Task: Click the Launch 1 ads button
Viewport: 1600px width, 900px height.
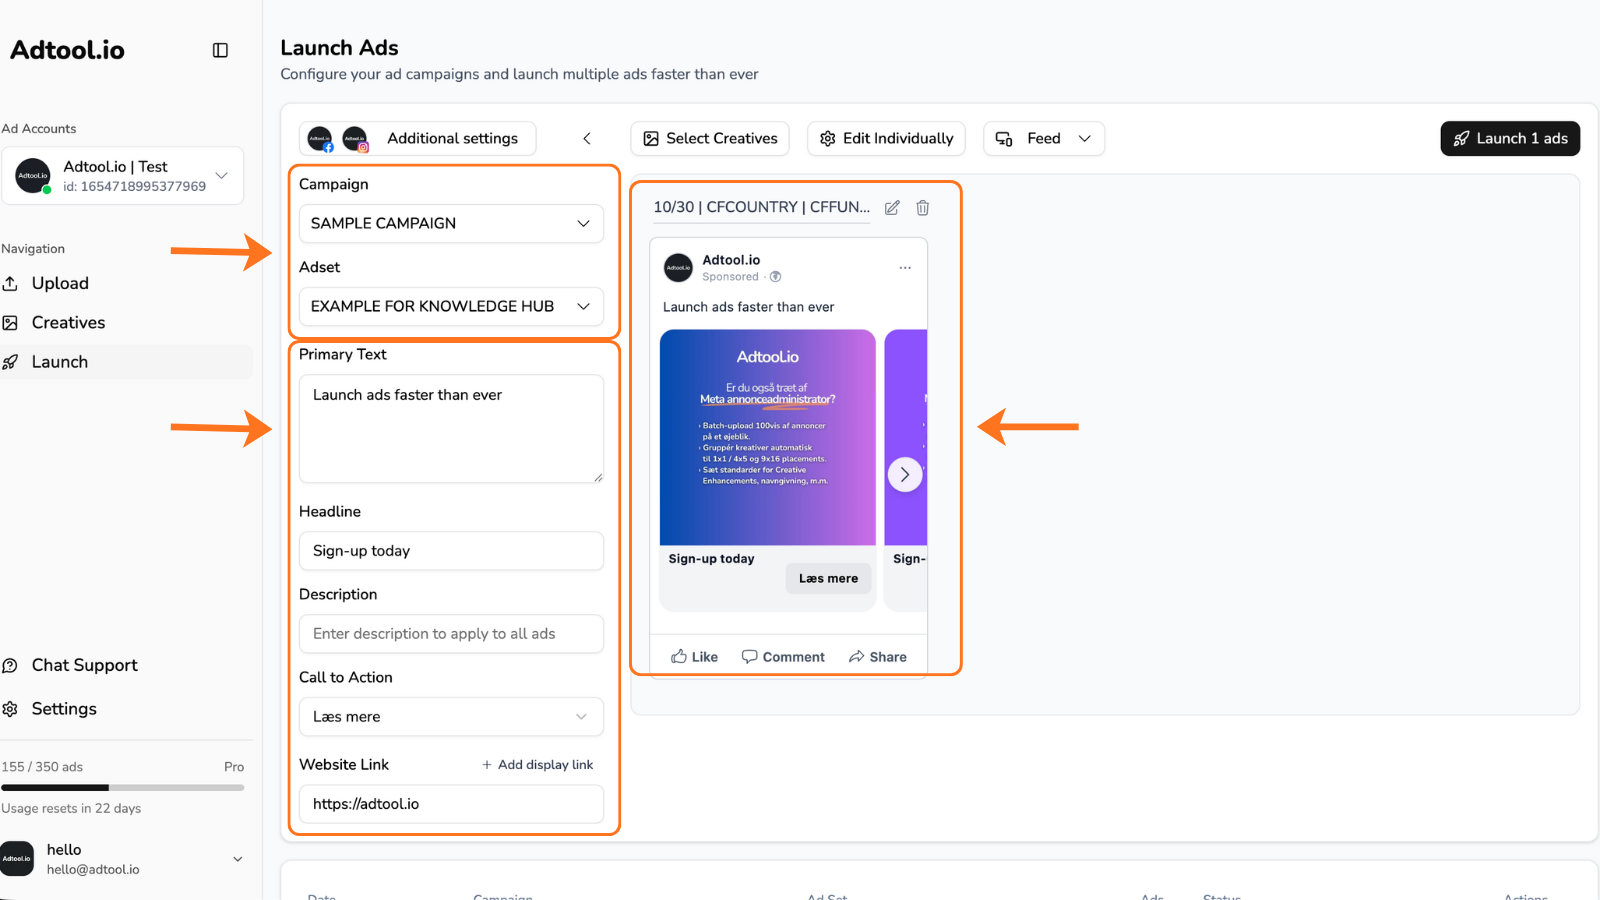Action: click(1510, 138)
